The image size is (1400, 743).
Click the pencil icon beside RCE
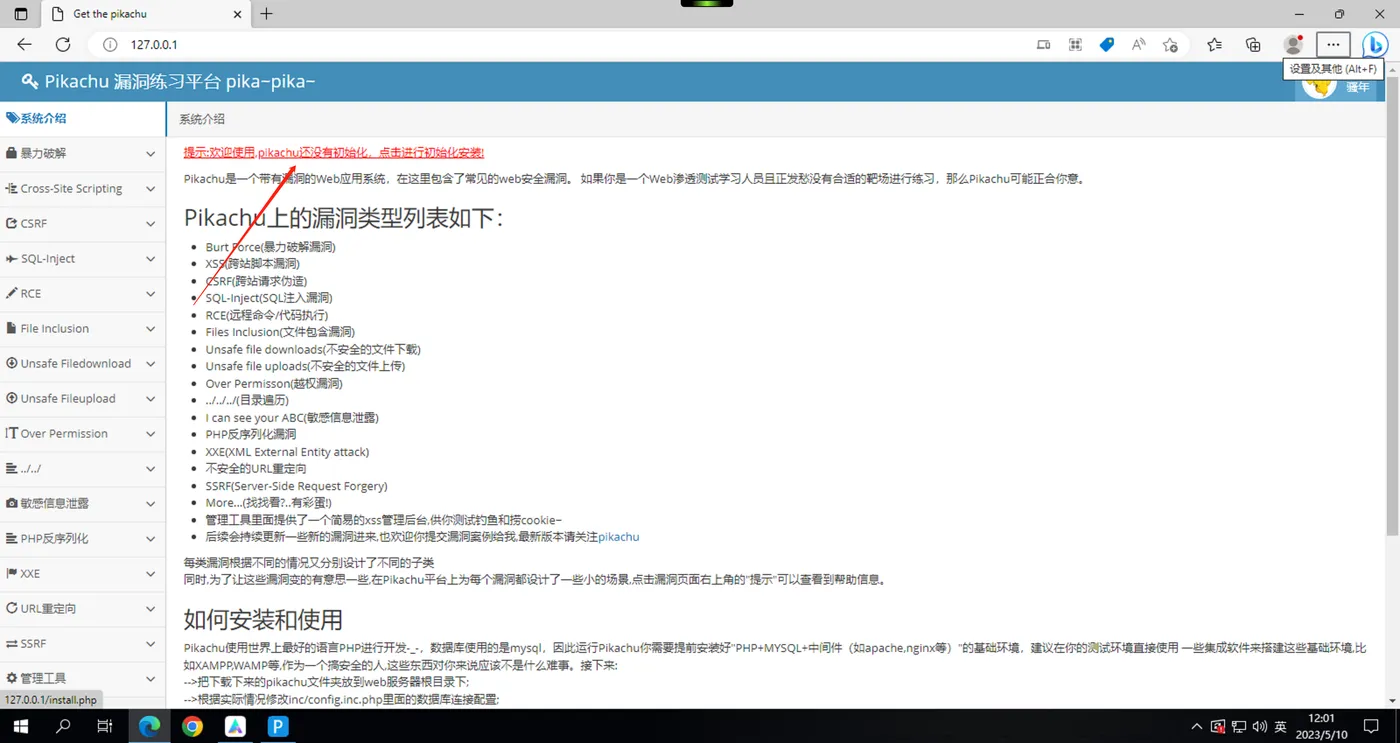tap(11, 293)
